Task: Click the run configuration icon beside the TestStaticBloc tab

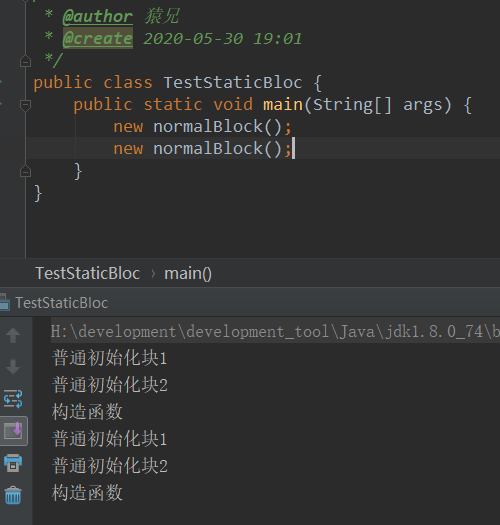Action: [x=4, y=302]
